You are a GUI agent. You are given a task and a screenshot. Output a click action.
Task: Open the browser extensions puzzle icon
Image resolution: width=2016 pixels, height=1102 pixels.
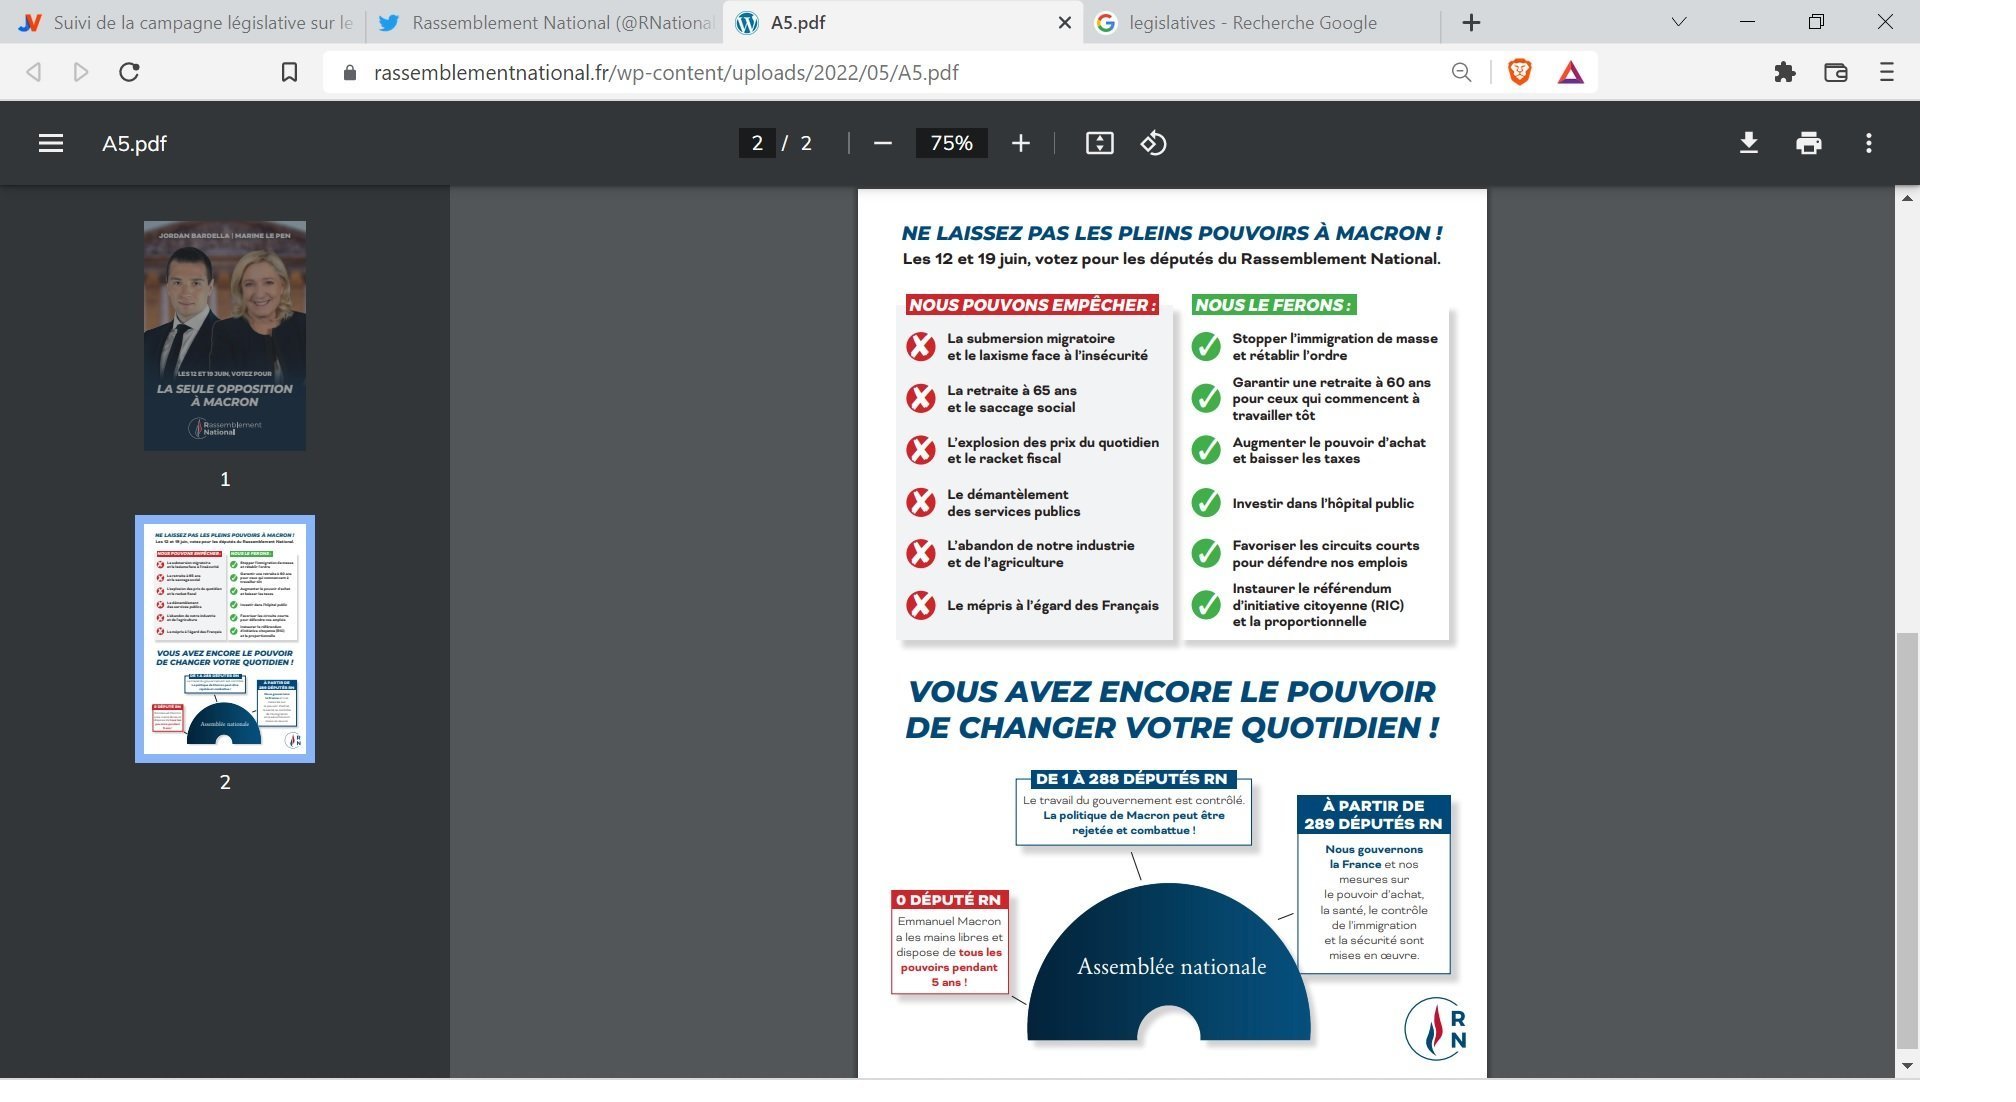(1784, 72)
